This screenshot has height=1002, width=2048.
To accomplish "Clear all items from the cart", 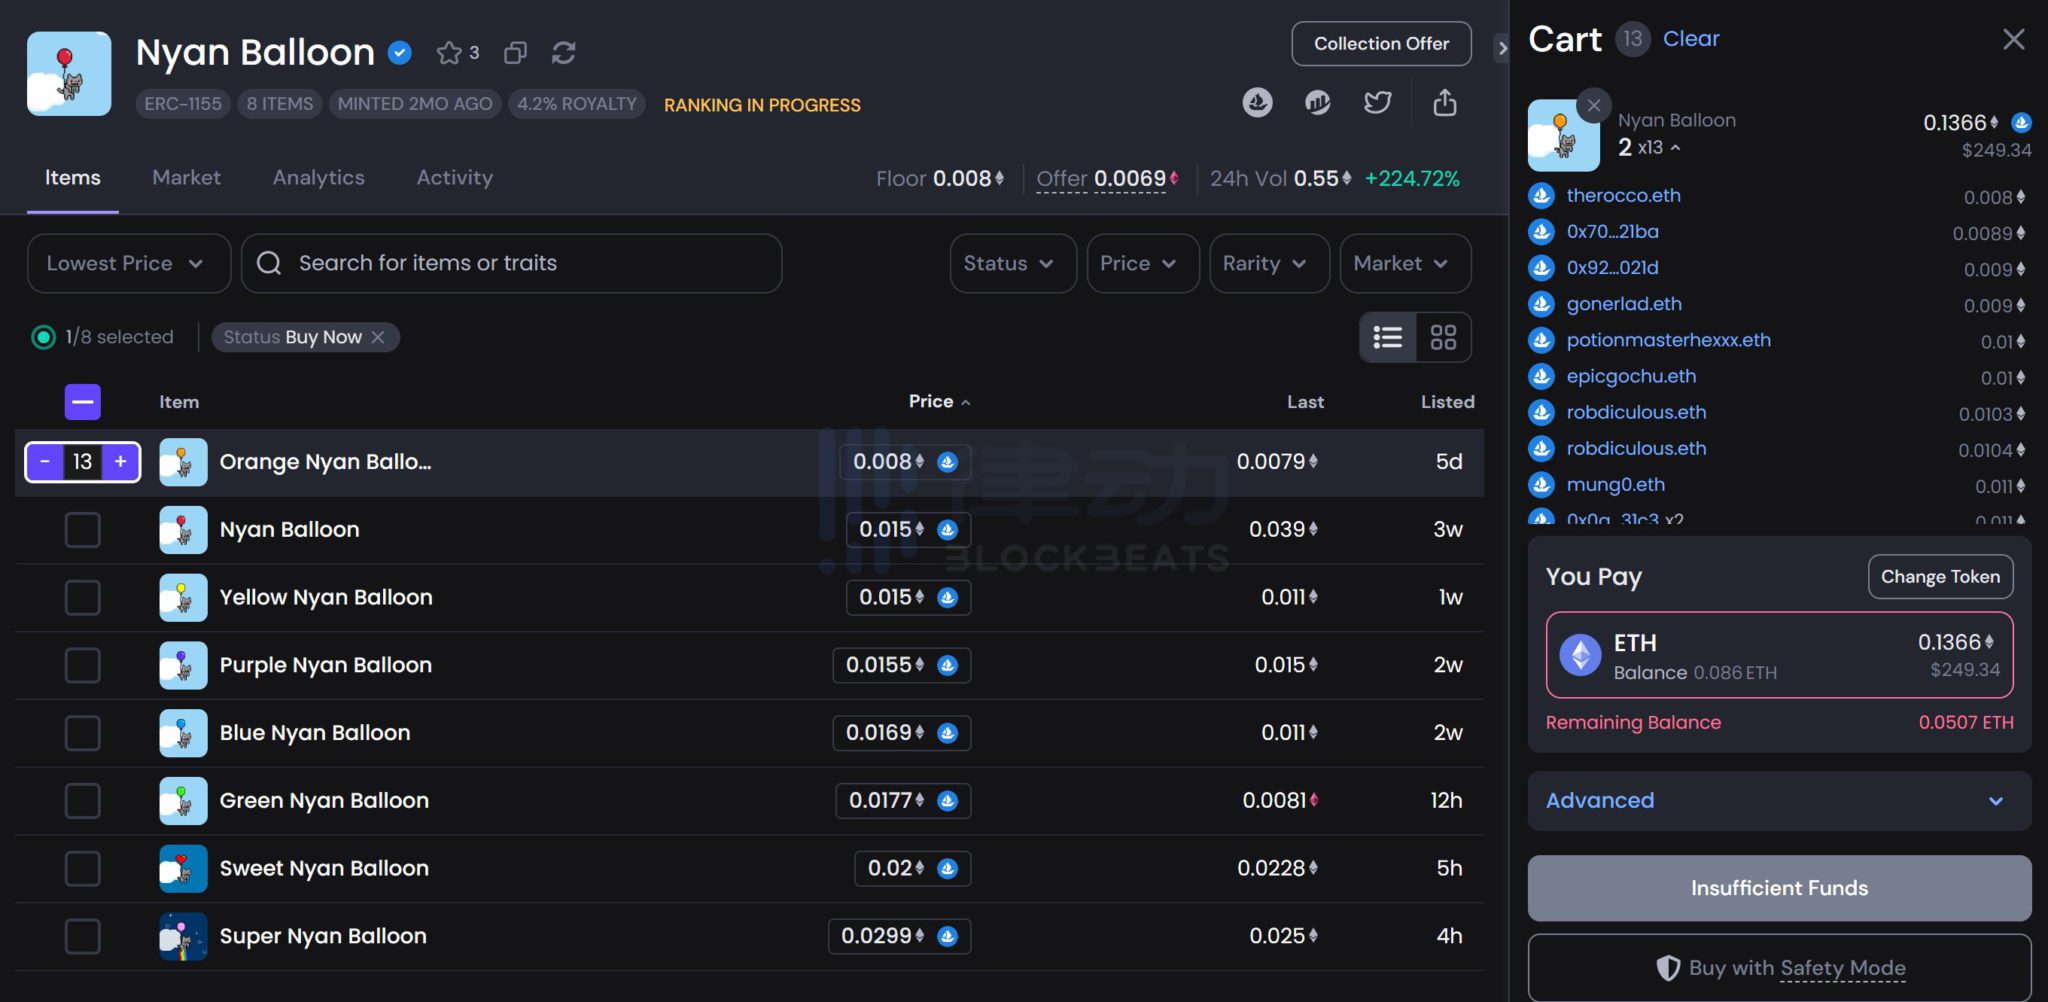I will (x=1691, y=38).
